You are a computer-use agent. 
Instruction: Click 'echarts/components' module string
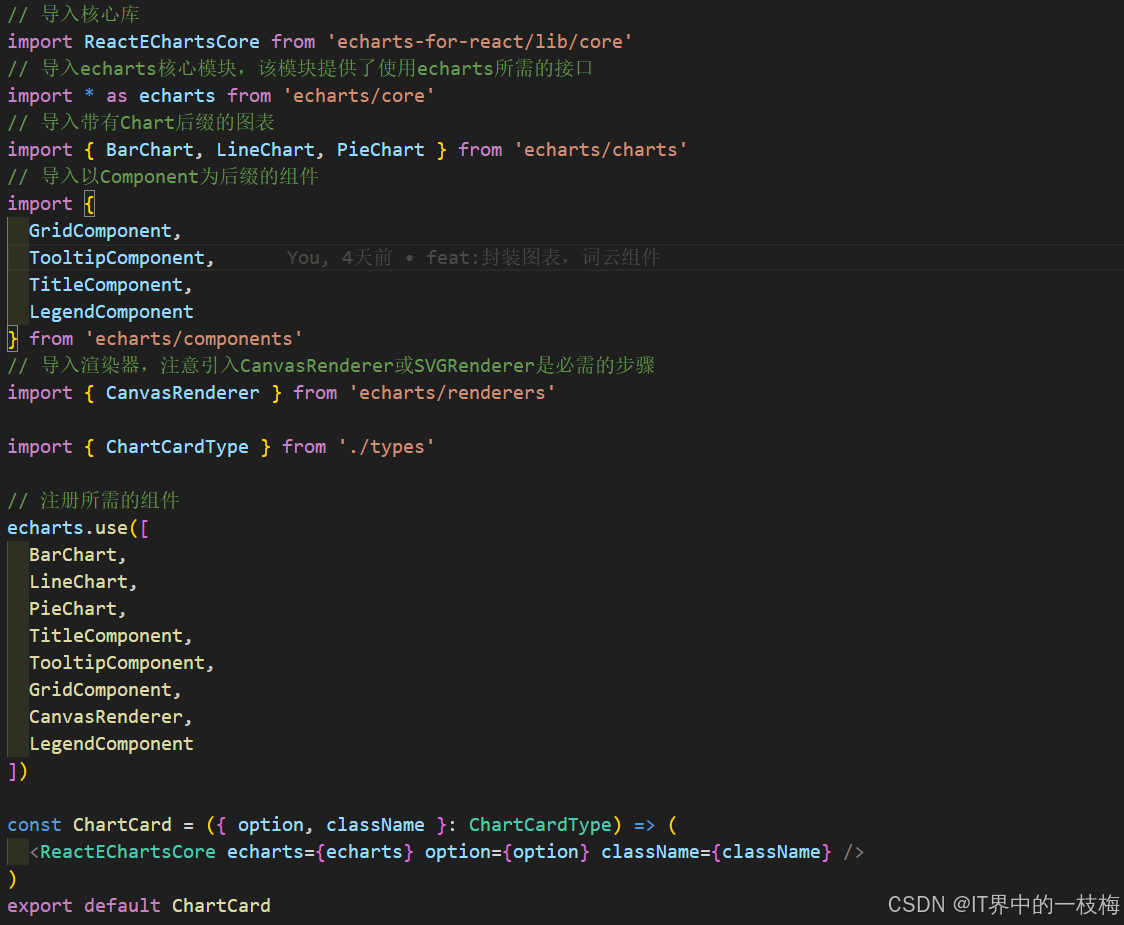tap(194, 338)
